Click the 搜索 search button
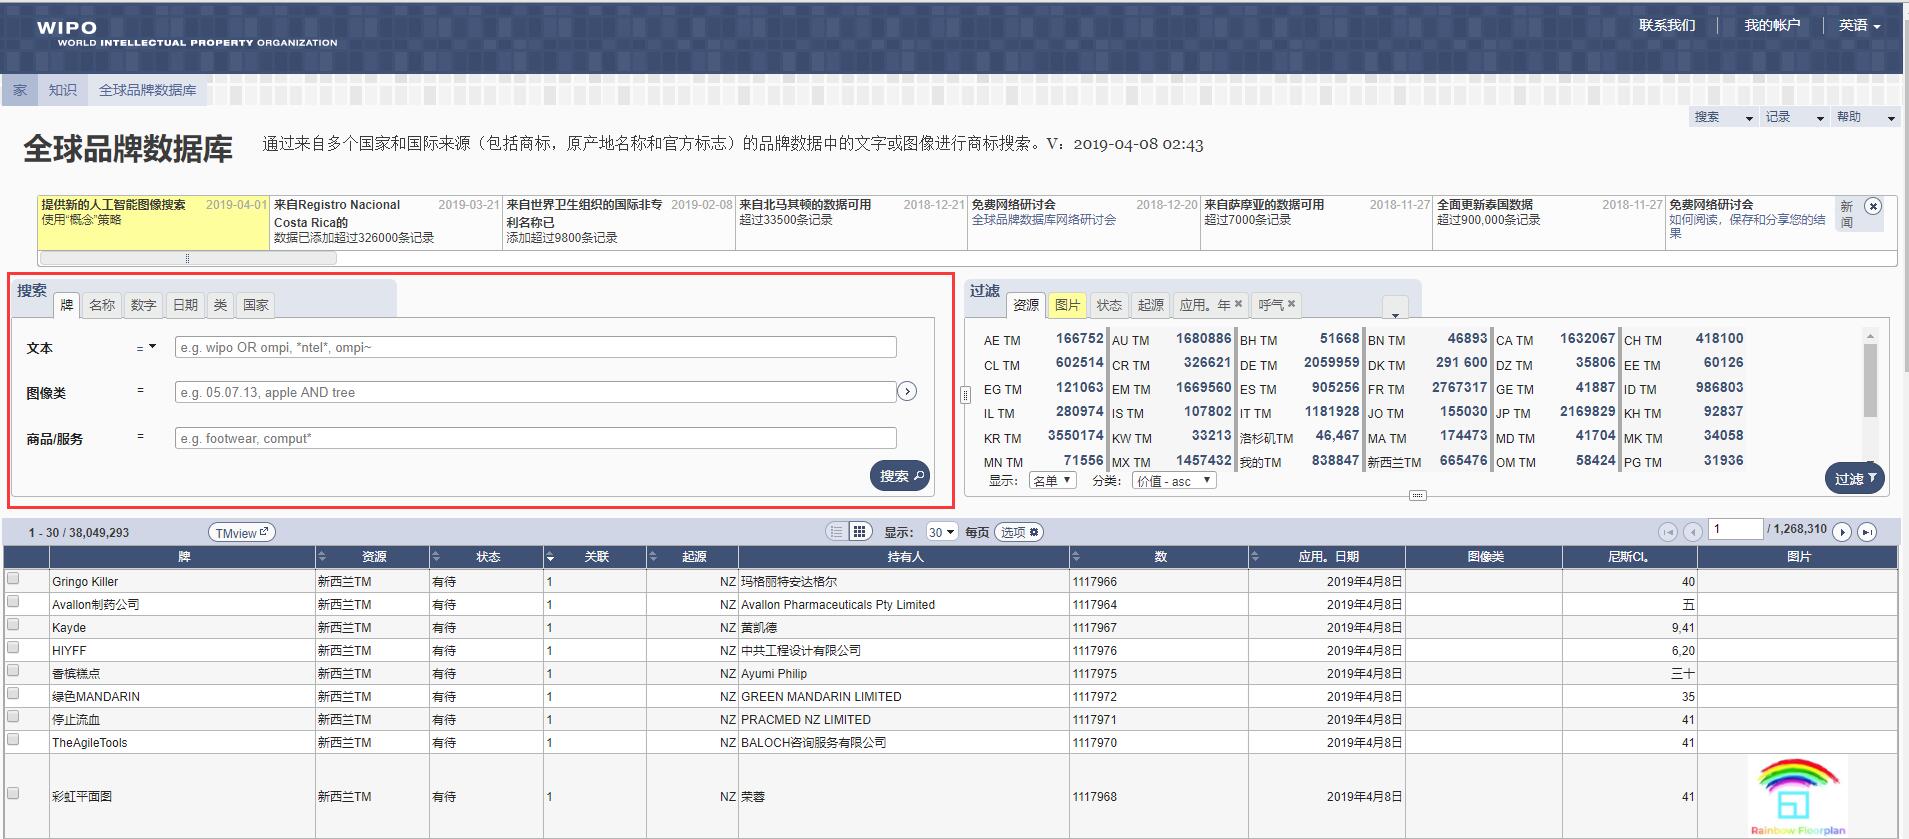Screen dimensions: 1909x839 (901, 476)
